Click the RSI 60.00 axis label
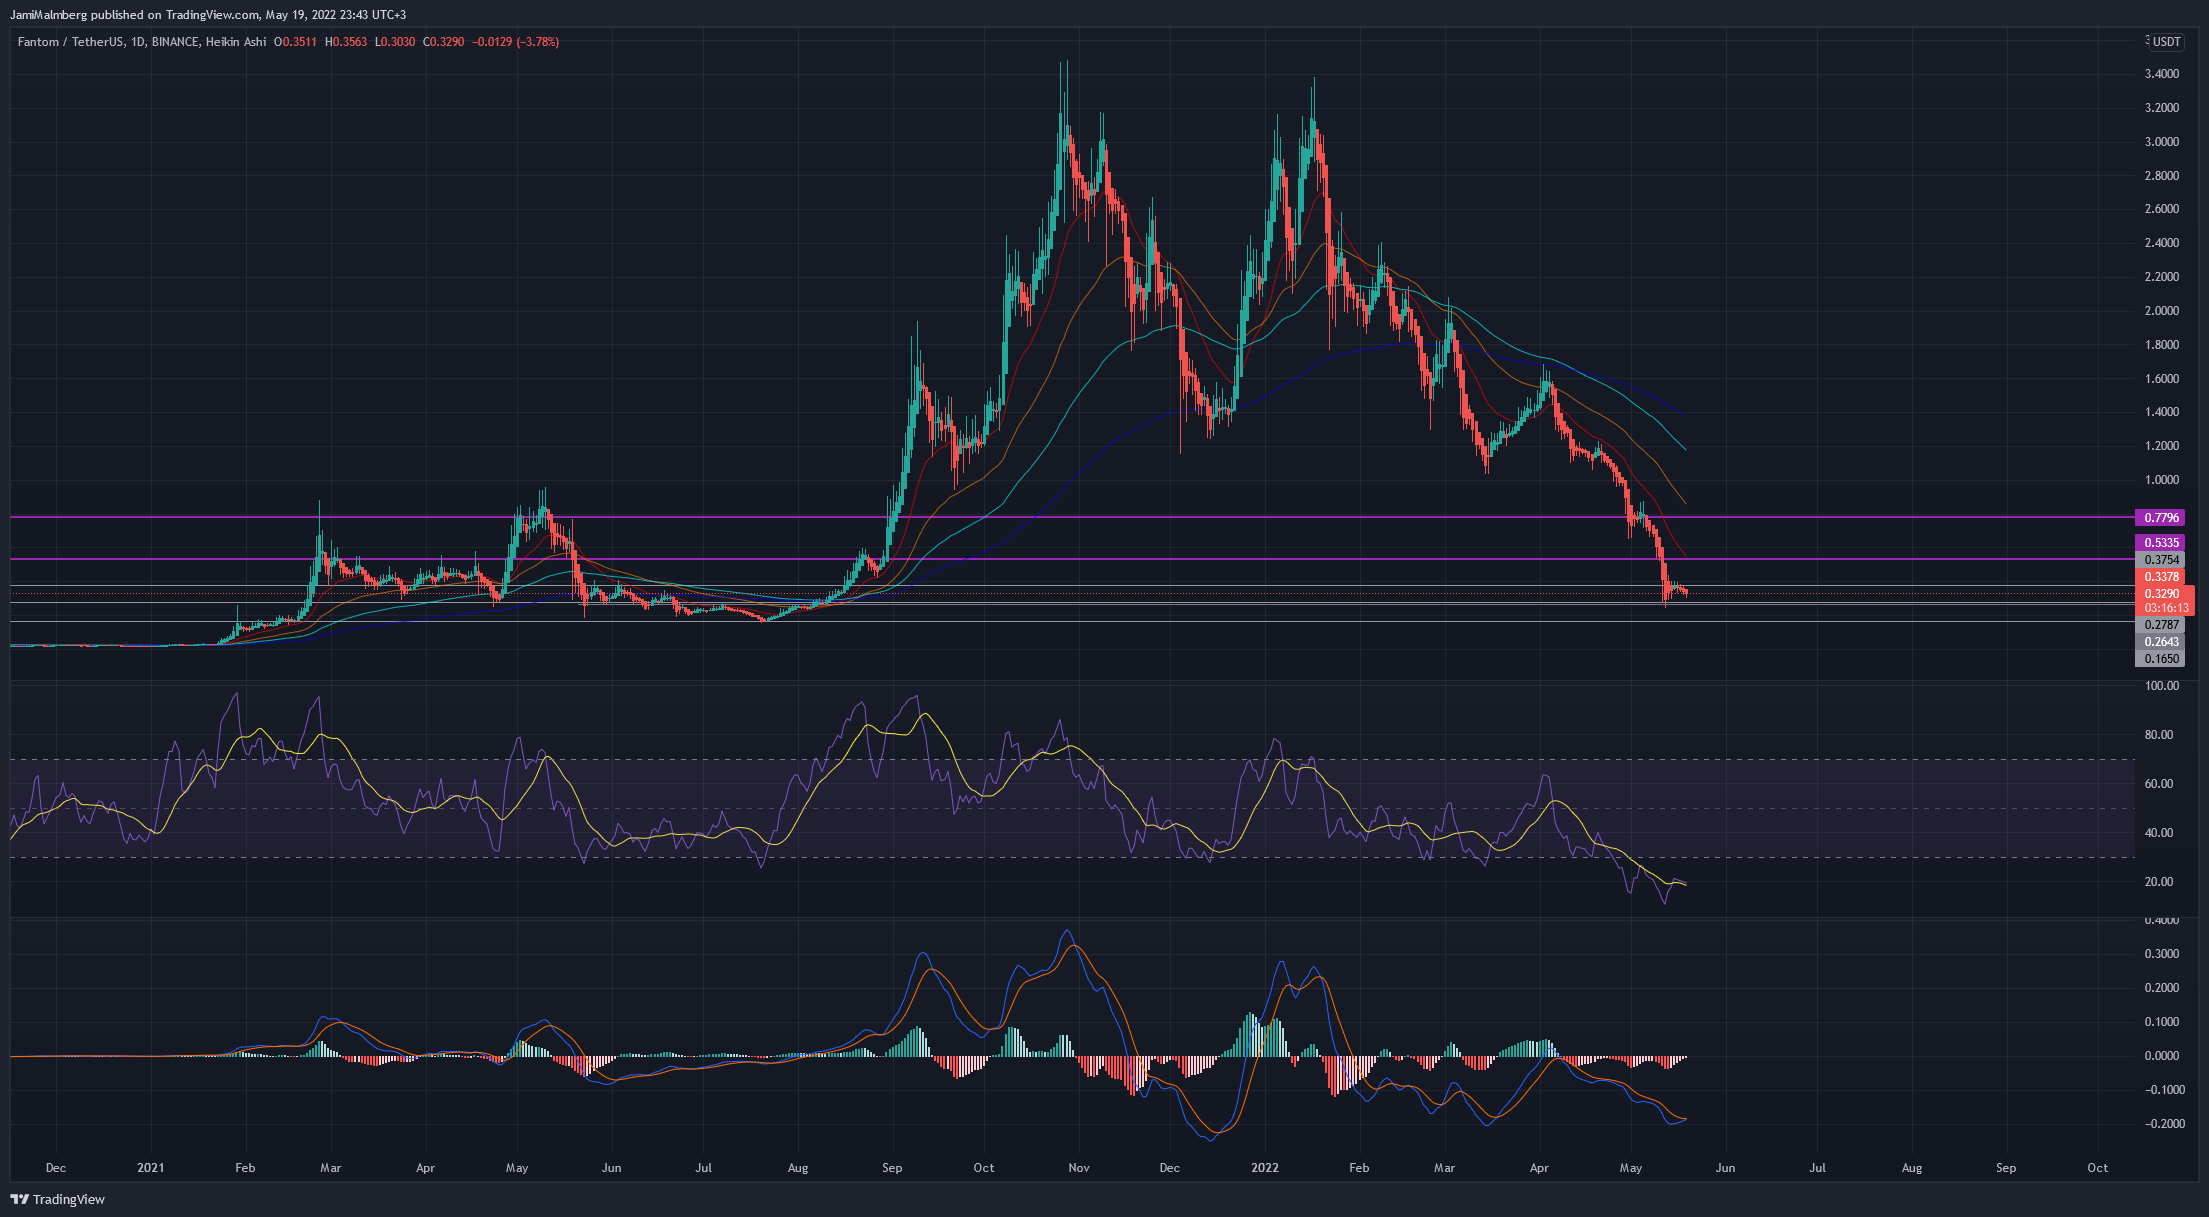 pyautogui.click(x=2160, y=784)
